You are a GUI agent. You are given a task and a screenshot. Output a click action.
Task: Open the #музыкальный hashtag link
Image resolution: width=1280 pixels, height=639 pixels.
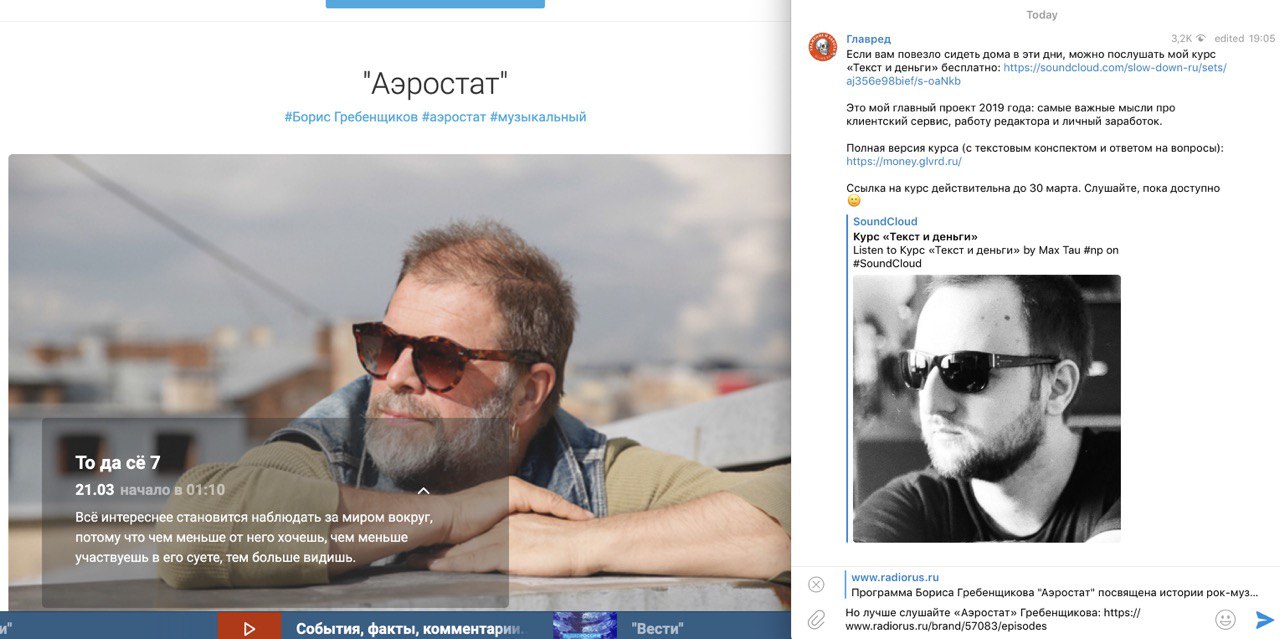[538, 117]
